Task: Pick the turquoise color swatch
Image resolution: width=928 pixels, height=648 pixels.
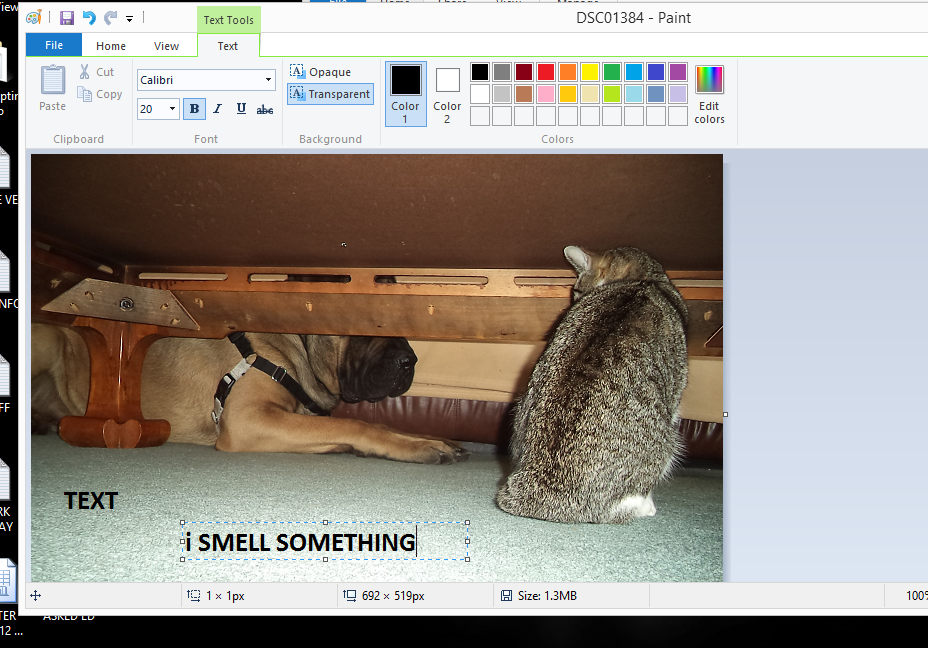Action: (x=634, y=72)
